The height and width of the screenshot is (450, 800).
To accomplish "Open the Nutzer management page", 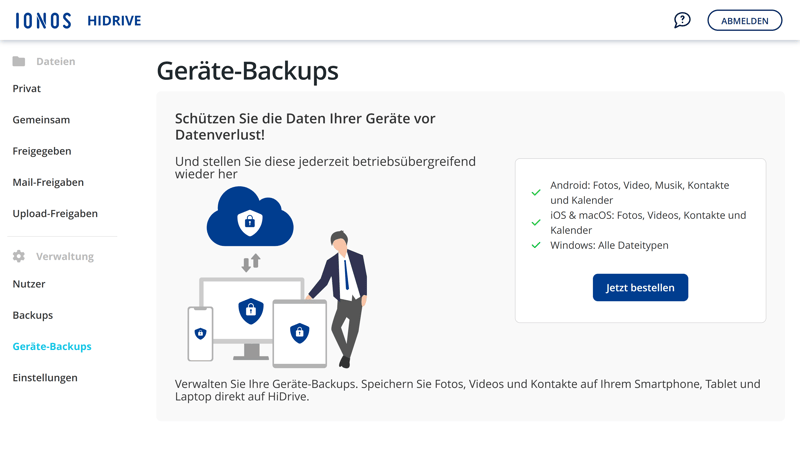I will (x=29, y=284).
